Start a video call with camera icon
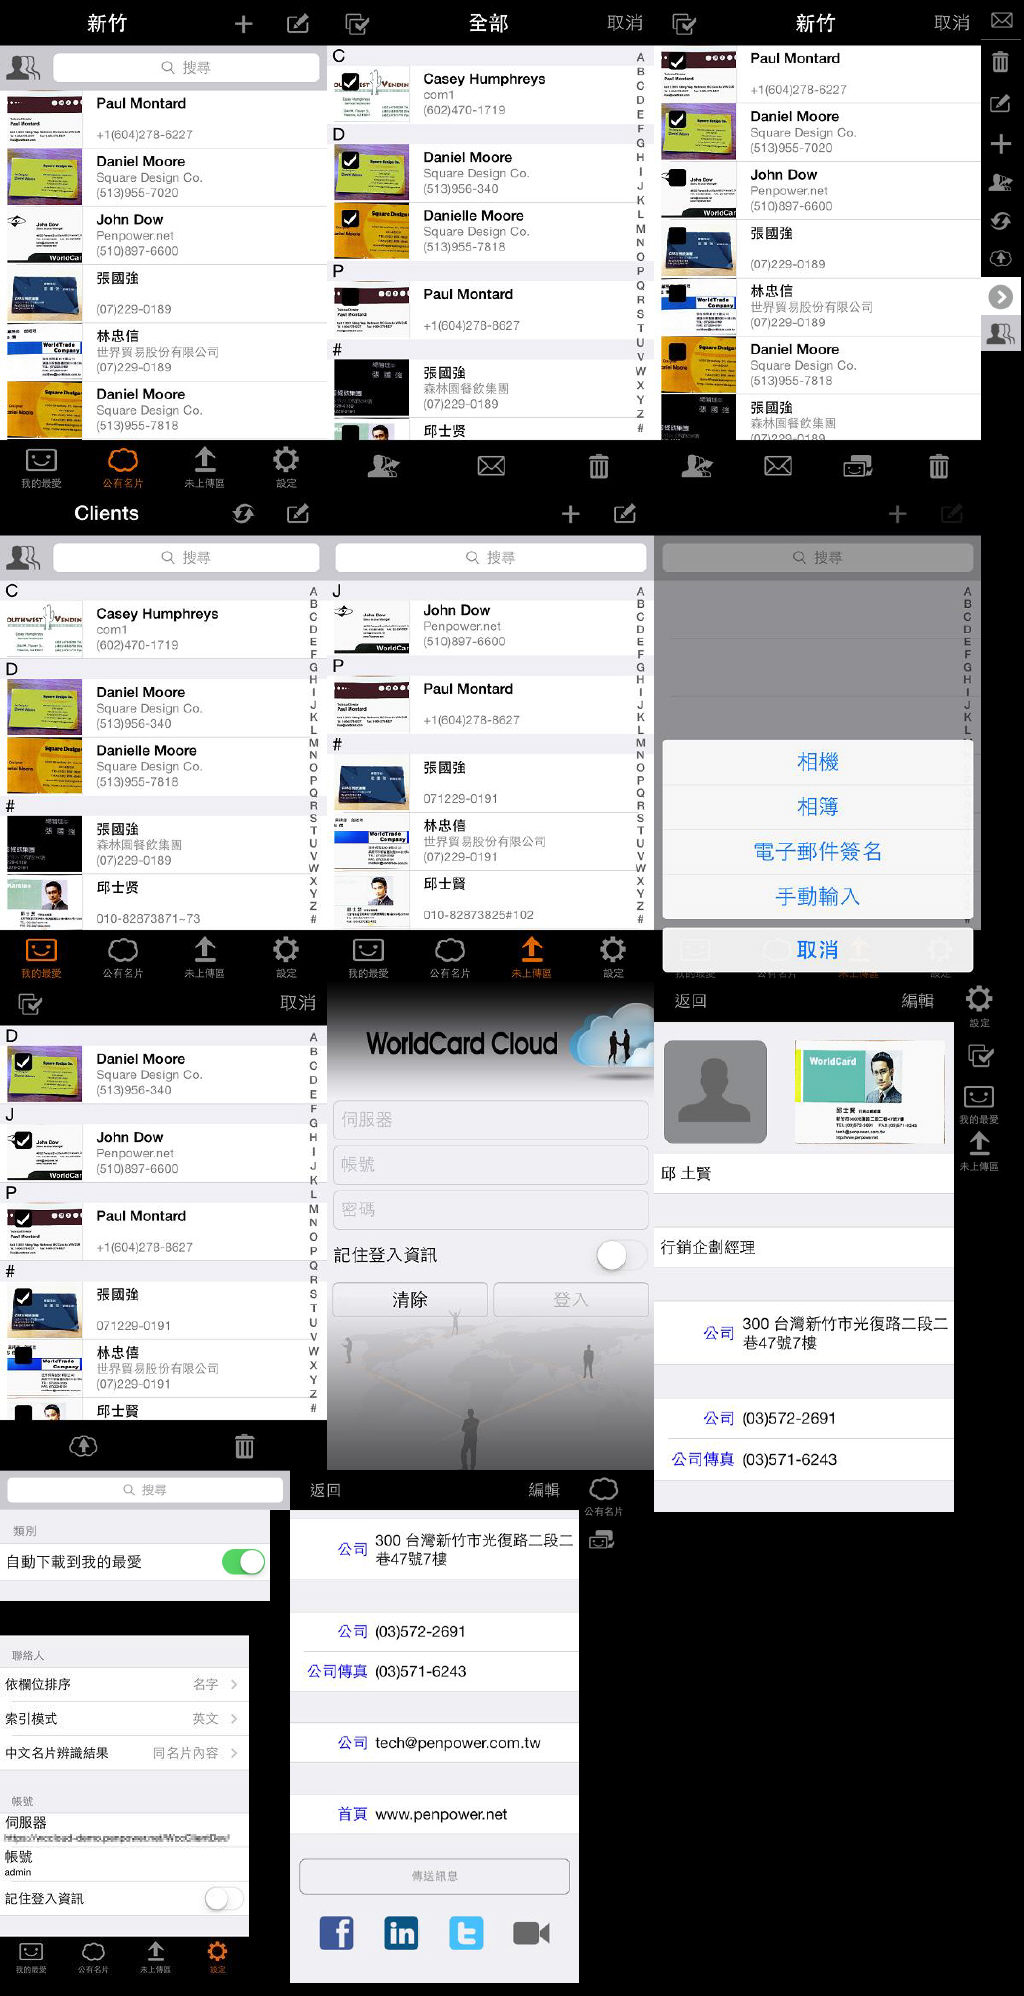Viewport: 1024px width, 1996px height. [531, 1933]
